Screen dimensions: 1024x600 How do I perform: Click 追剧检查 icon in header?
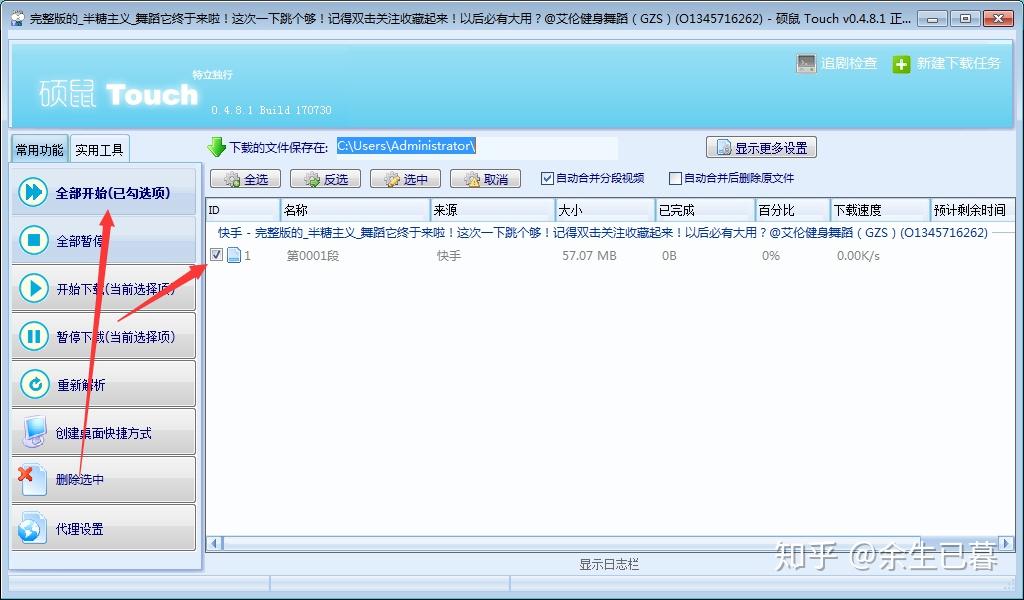point(806,63)
